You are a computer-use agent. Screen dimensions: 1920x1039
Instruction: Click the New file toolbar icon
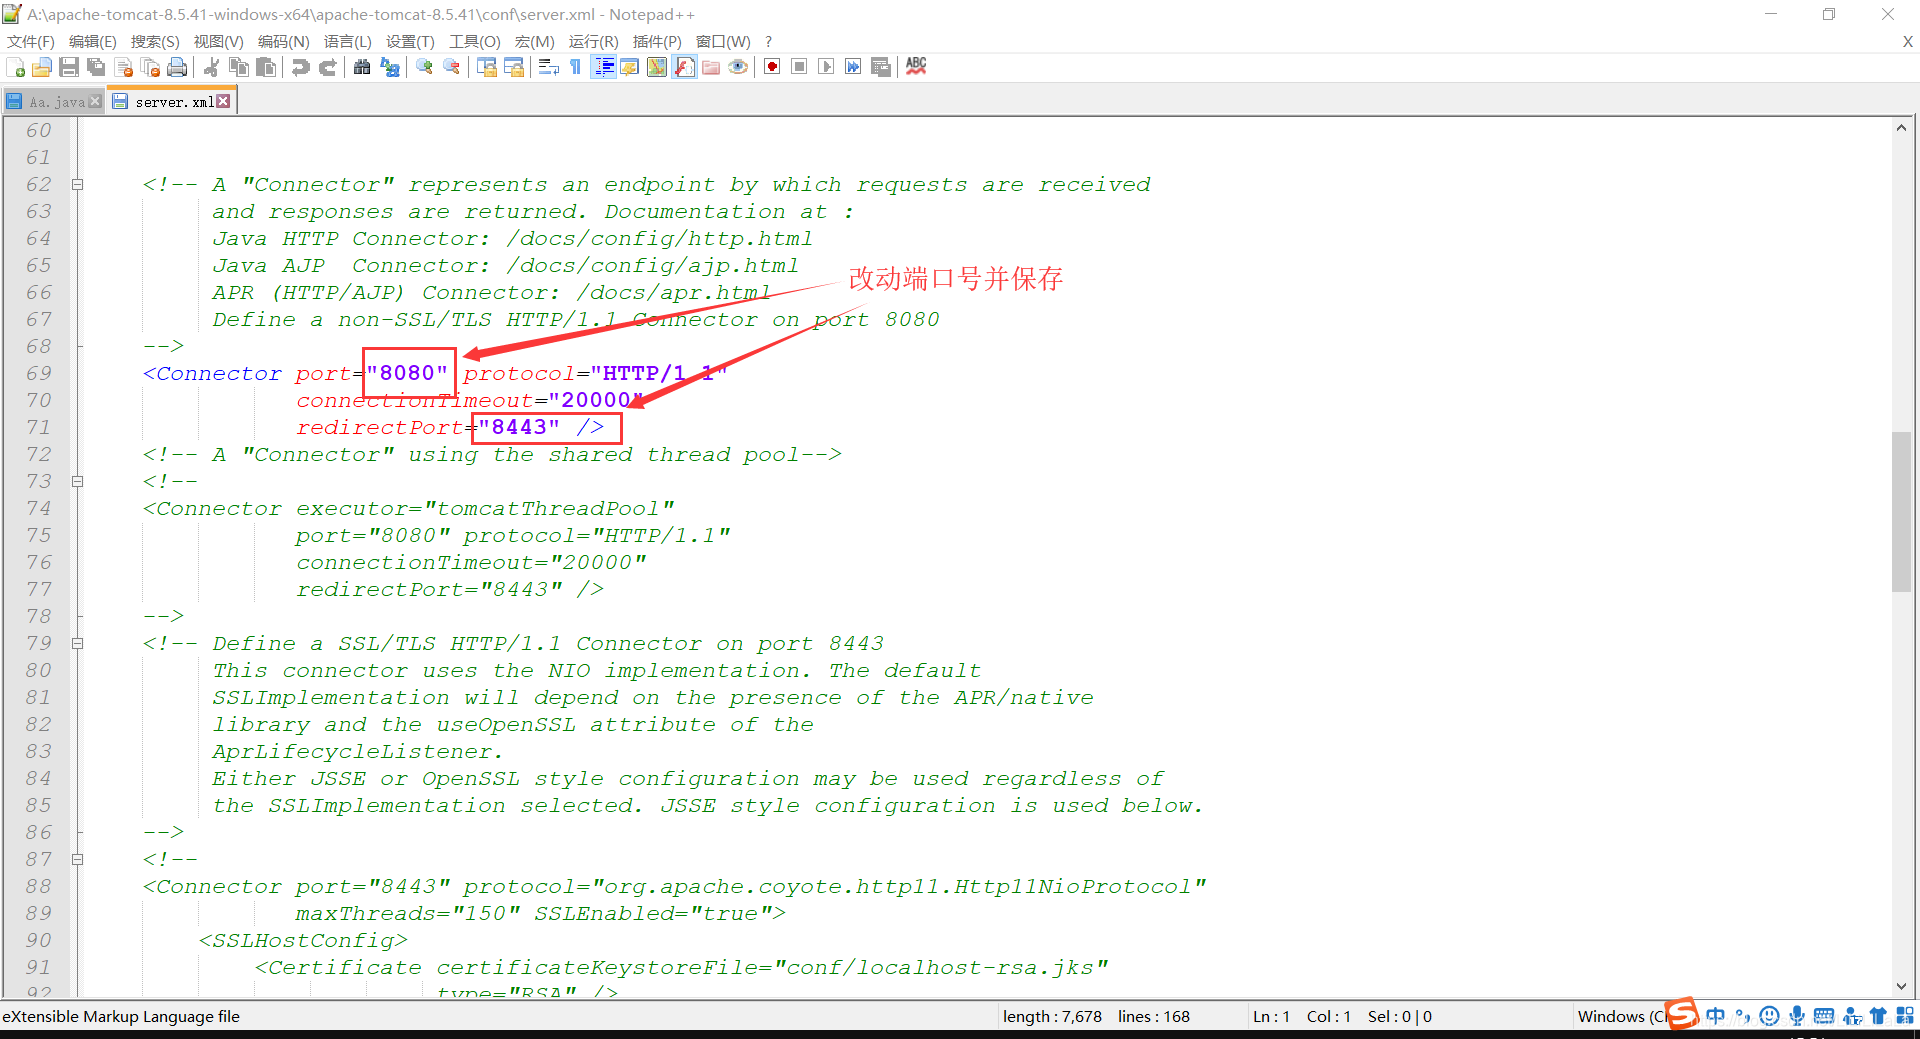pos(16,67)
